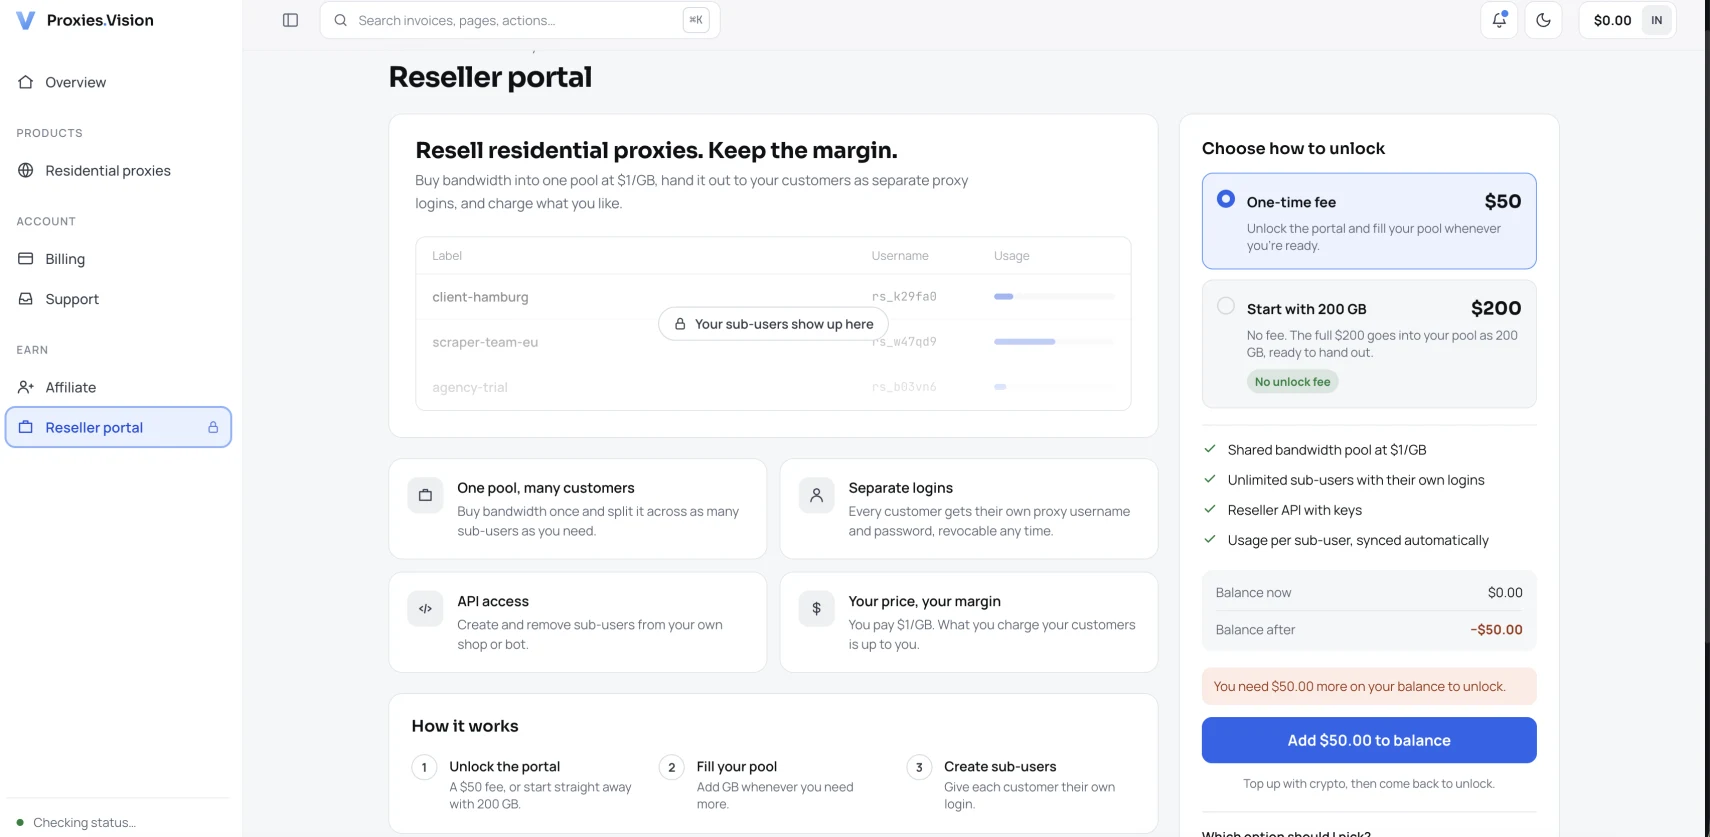
Task: Click the Overview home icon
Action: tap(26, 82)
